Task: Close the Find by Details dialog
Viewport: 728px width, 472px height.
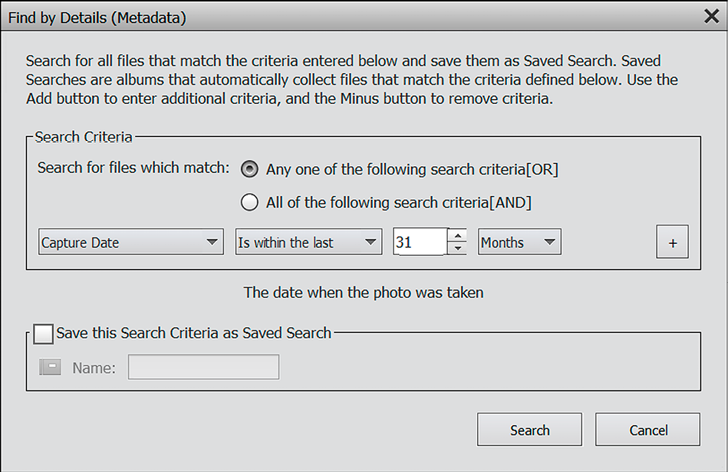Action: [x=711, y=16]
